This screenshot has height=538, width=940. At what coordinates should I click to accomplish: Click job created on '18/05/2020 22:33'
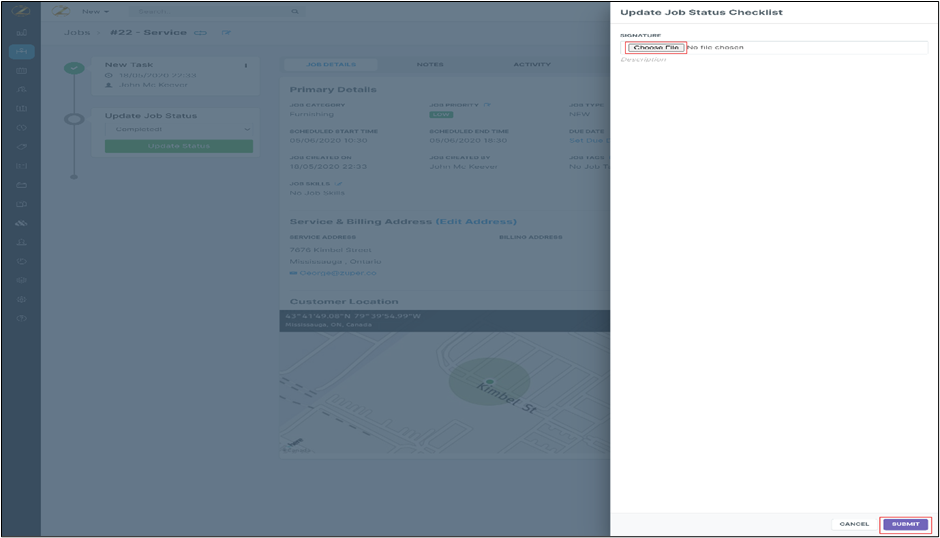click(x=329, y=167)
